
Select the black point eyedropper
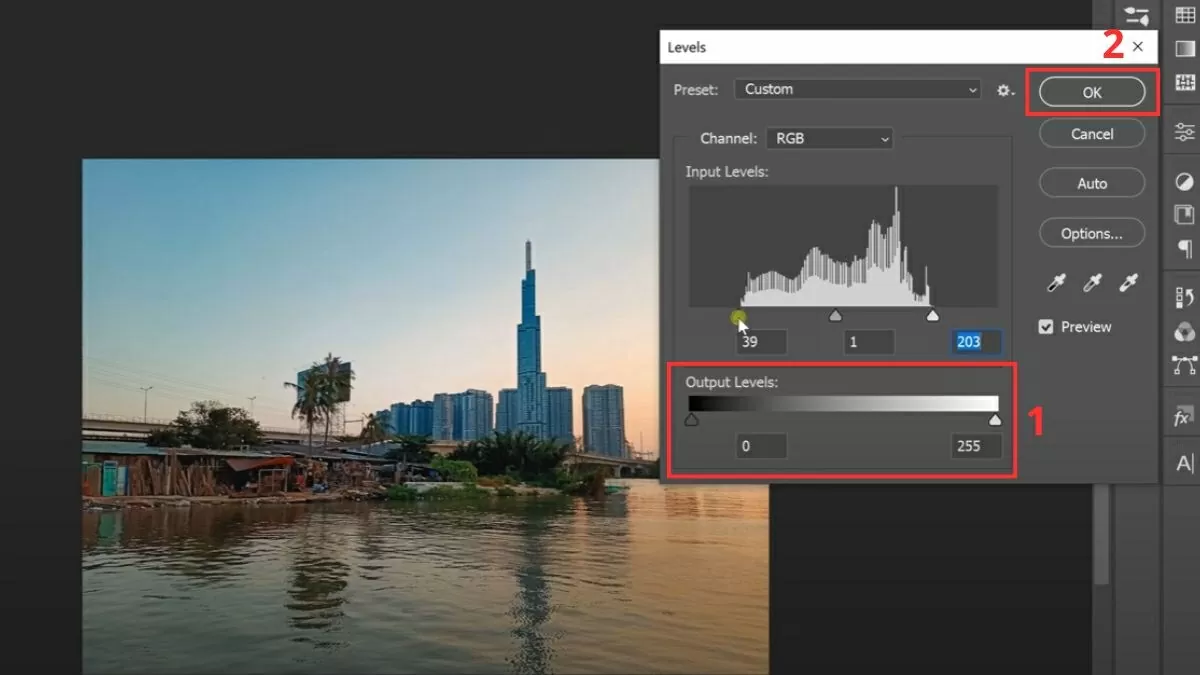[1056, 282]
